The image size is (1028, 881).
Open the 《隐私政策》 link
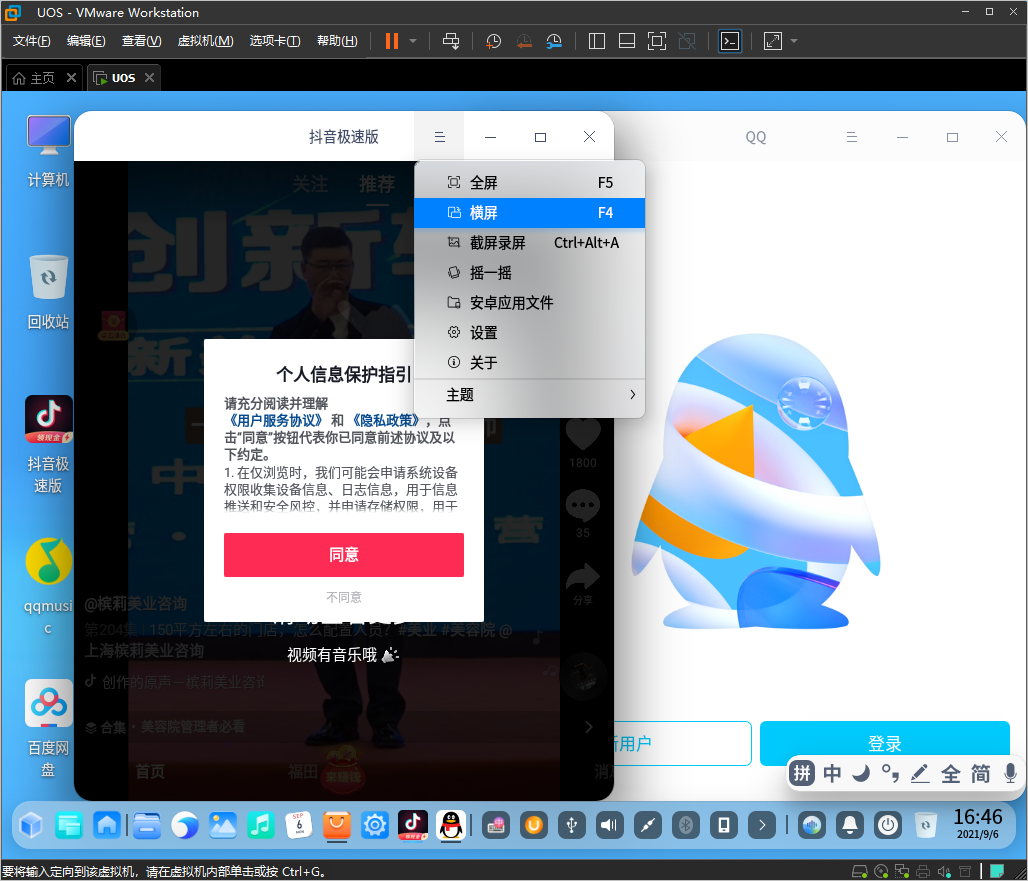pos(385,420)
